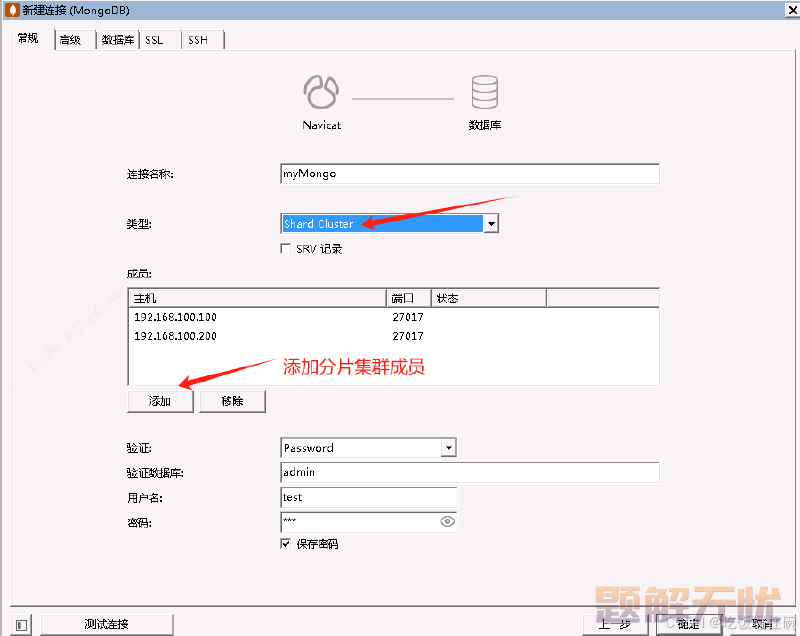Focus the 用户名 field containing test
Image resolution: width=800 pixels, height=636 pixels.
pyautogui.click(x=368, y=497)
